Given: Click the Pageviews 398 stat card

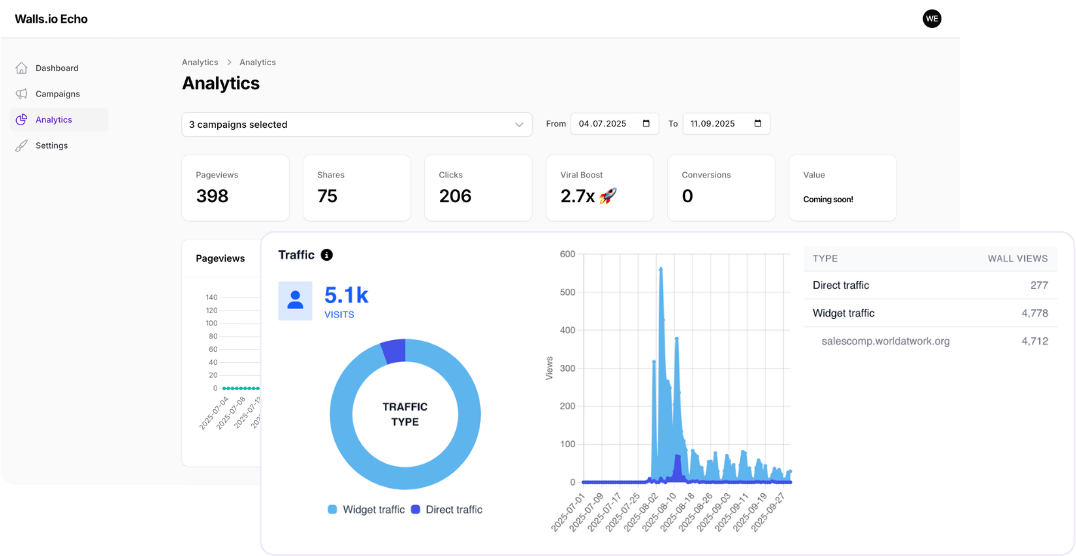Looking at the screenshot, I should point(235,187).
